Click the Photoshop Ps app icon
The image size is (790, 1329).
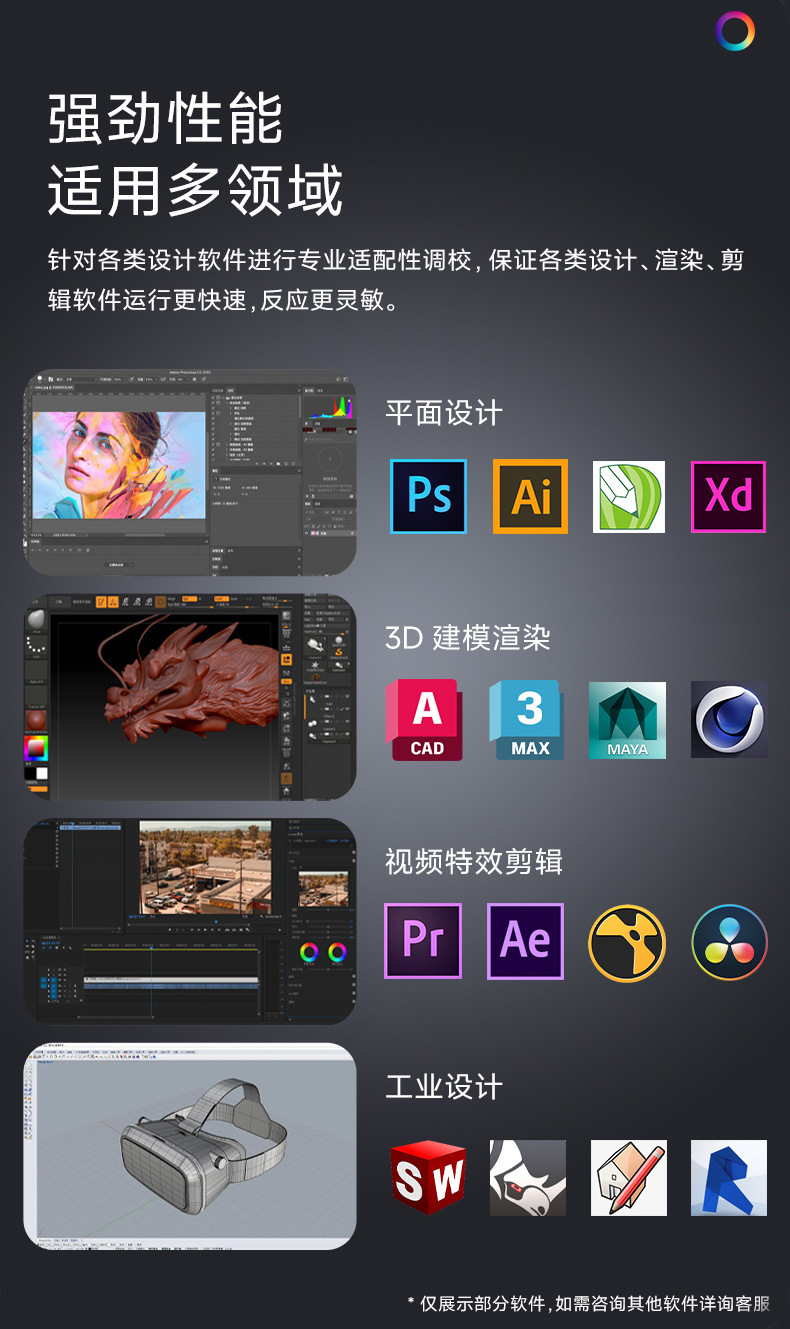(x=428, y=497)
